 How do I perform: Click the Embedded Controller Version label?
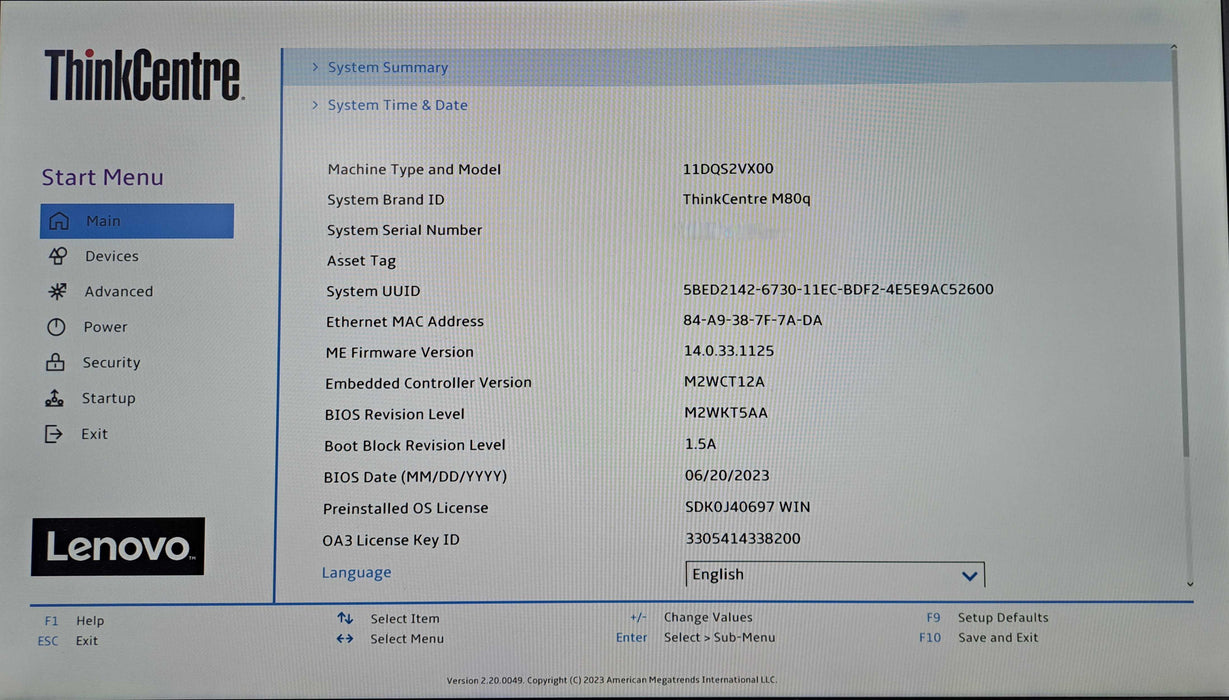coord(428,383)
